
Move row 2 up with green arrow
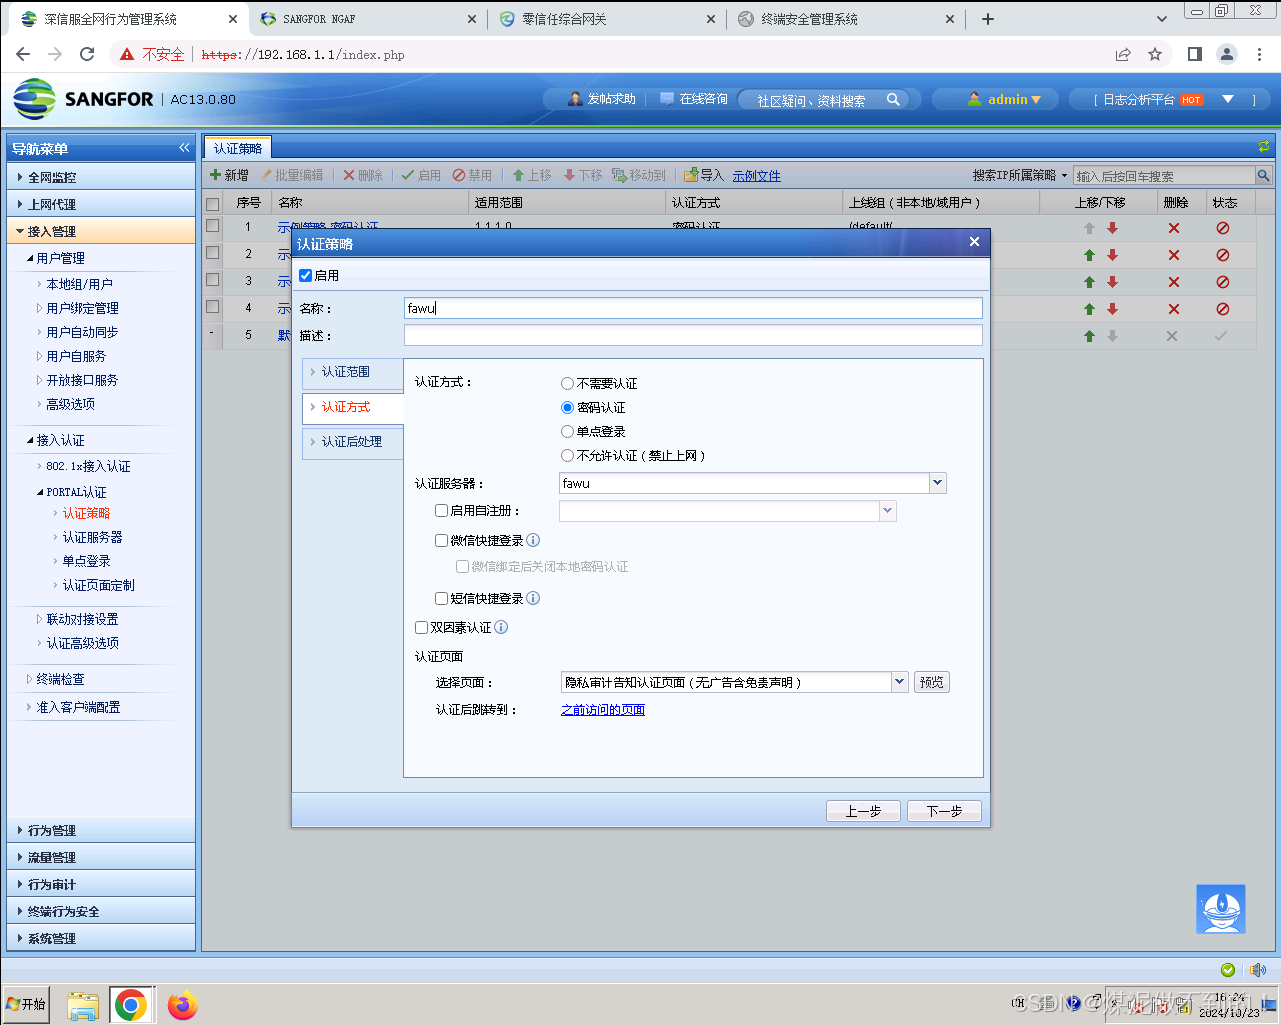1089,255
